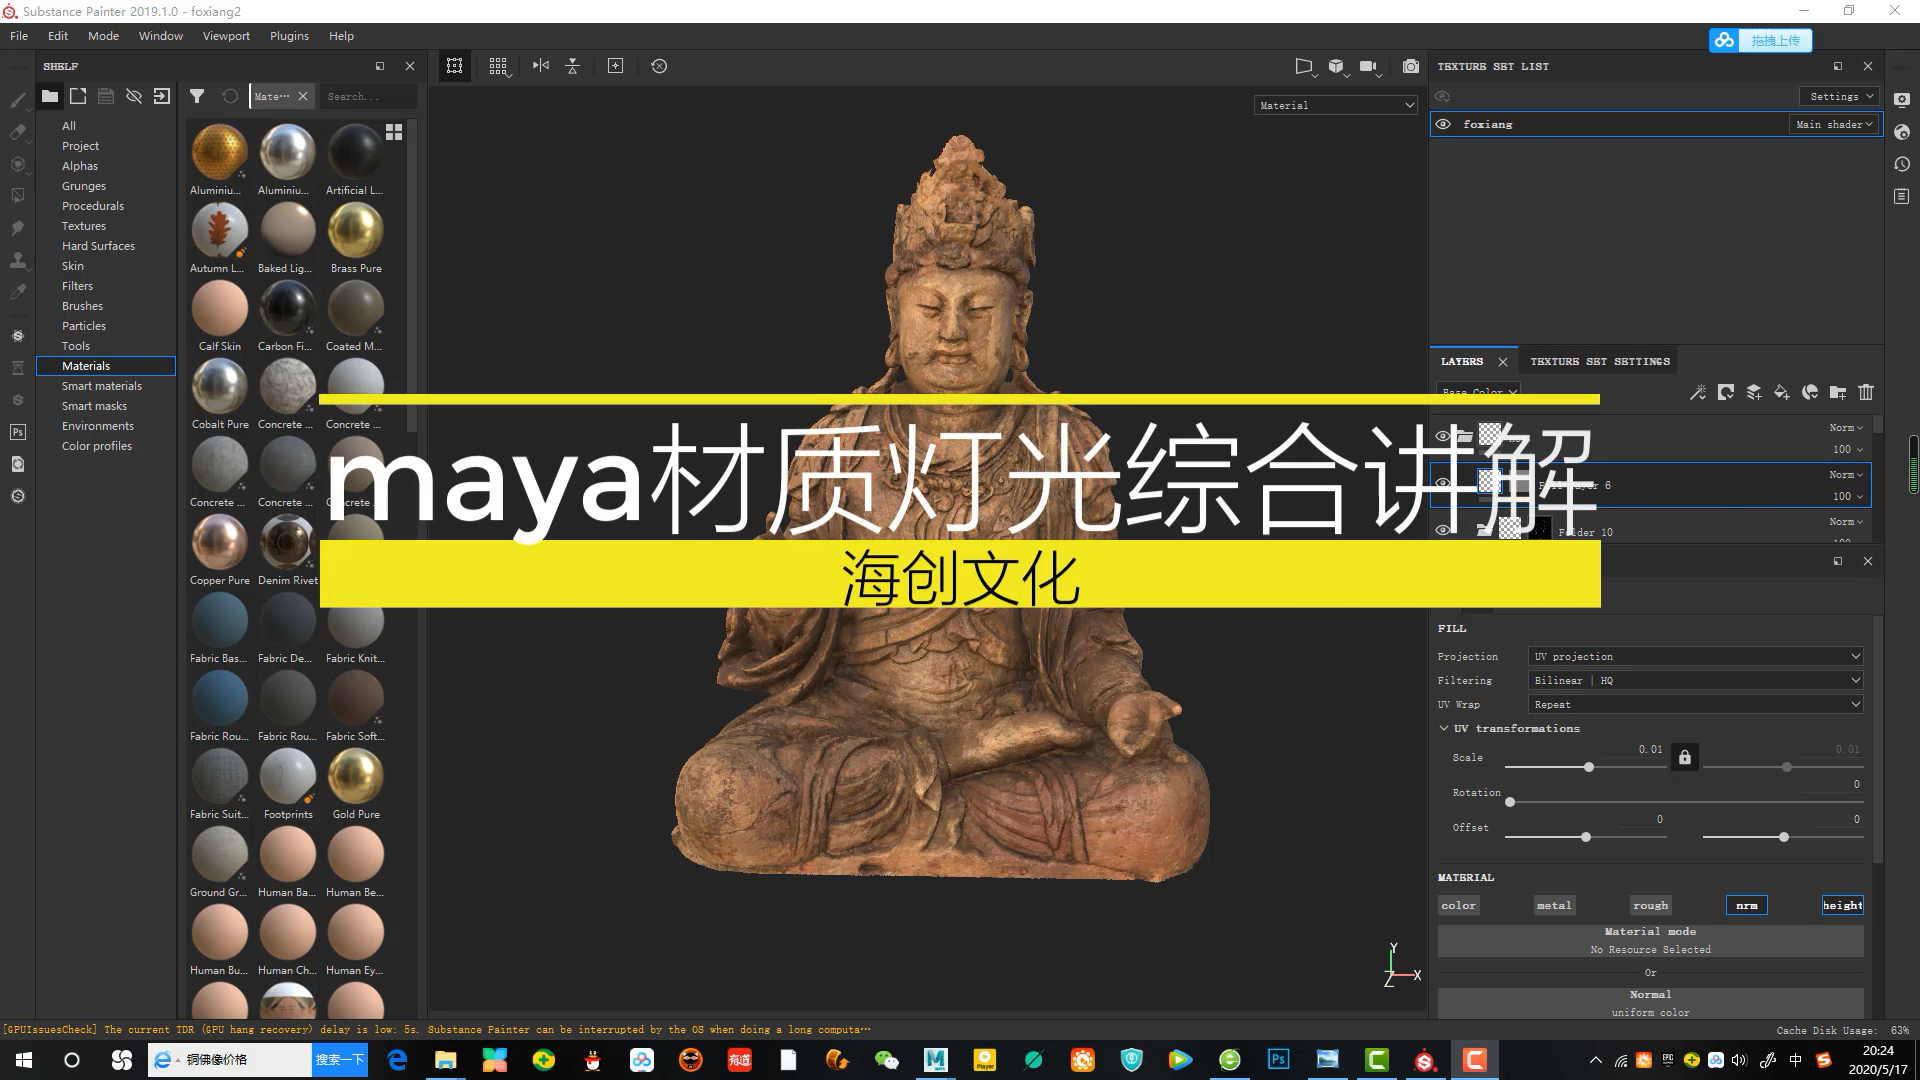Toggle symmetry icon in viewport toolbar
The image size is (1920, 1080).
point(541,66)
